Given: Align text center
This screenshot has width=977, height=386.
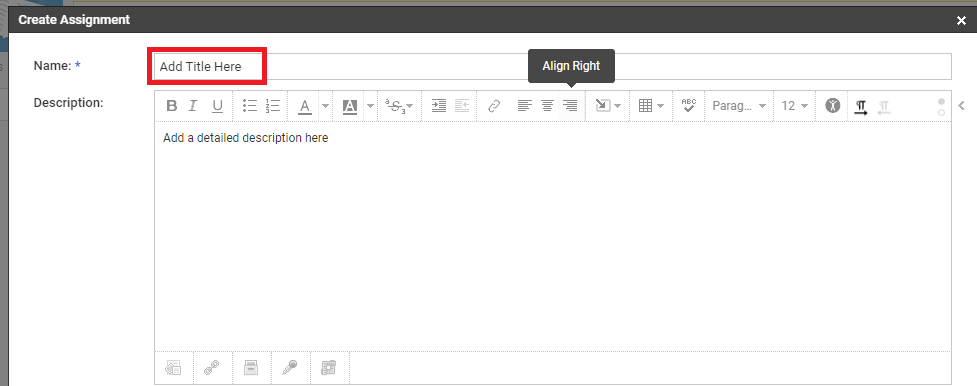Looking at the screenshot, I should coord(547,106).
